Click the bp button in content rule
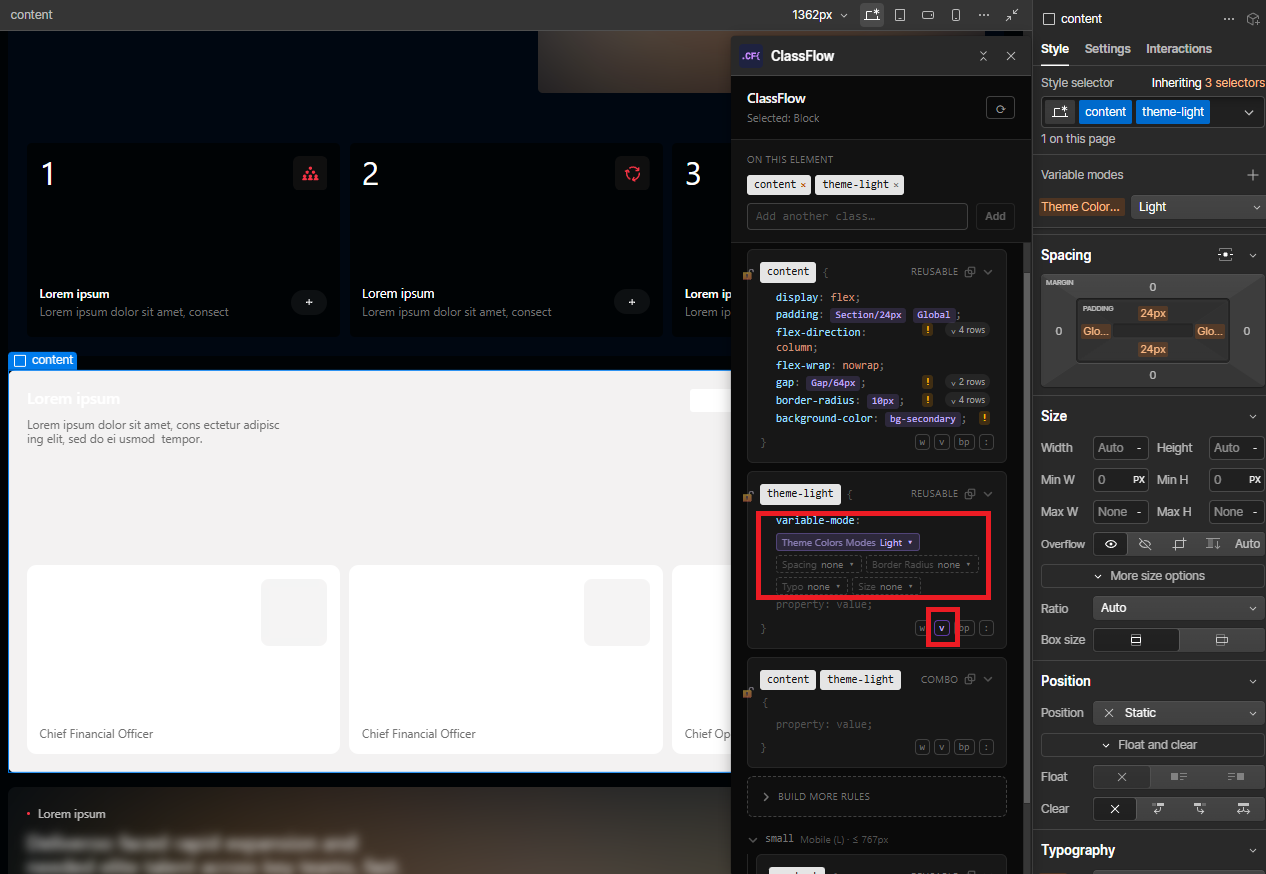1266x874 pixels. coord(964,442)
